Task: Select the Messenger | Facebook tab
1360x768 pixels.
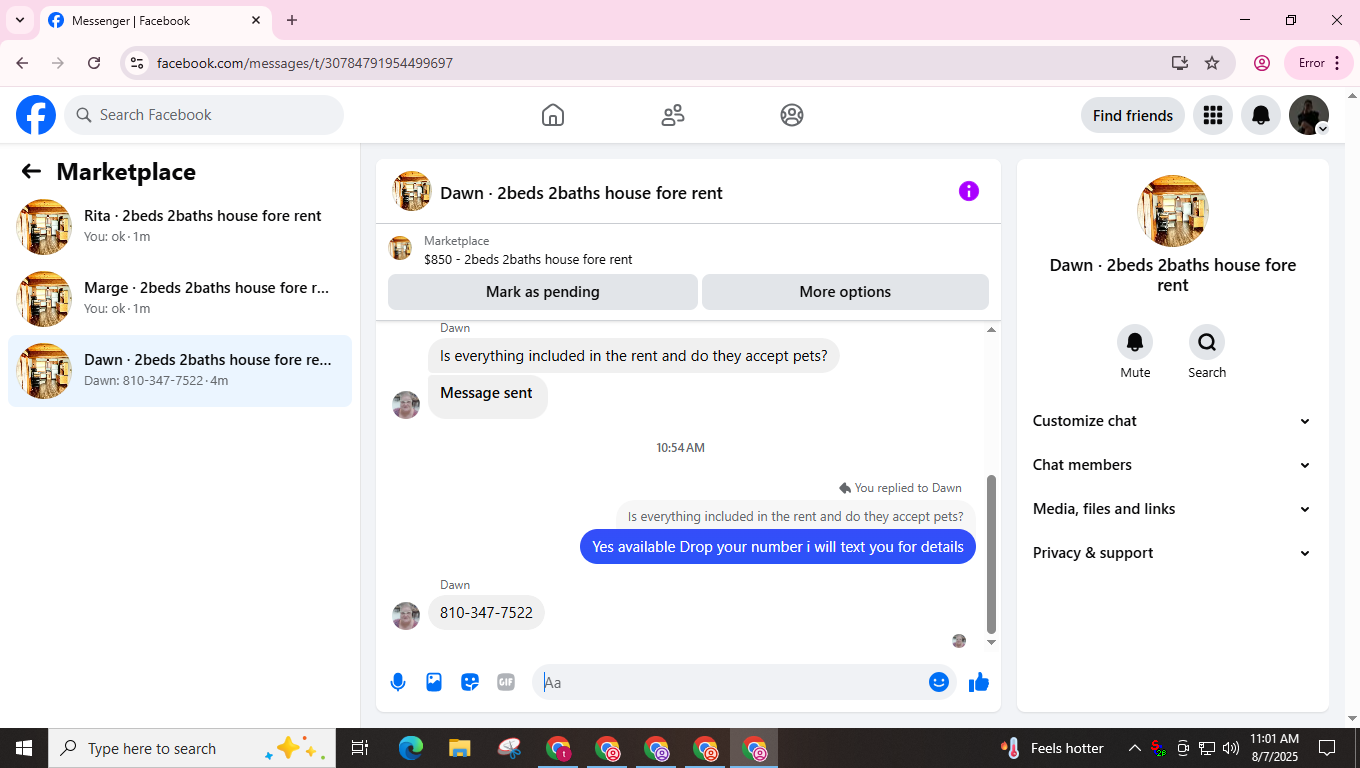Action: tap(155, 21)
